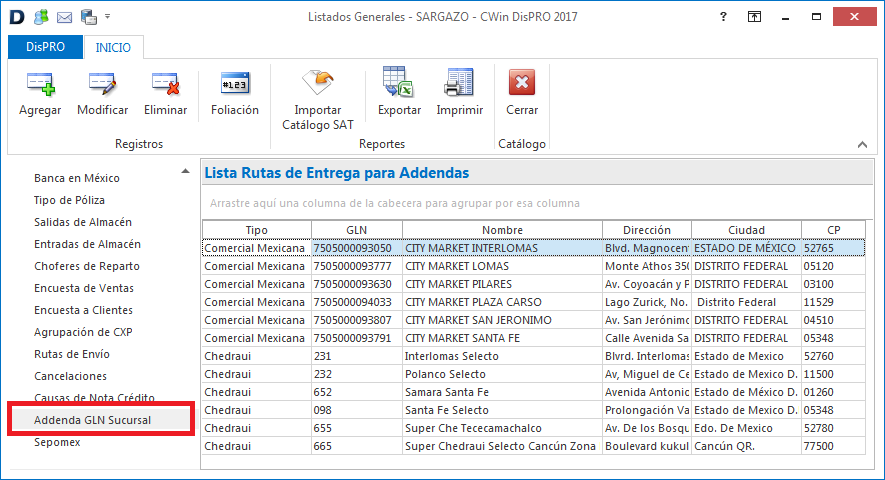The image size is (885, 480).
Task: Click the ribbon display options icon
Action: click(754, 17)
